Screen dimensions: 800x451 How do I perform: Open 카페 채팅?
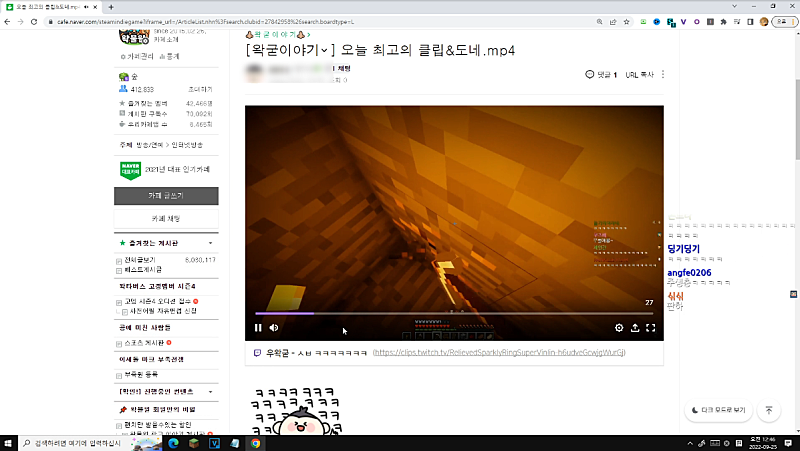pos(166,218)
